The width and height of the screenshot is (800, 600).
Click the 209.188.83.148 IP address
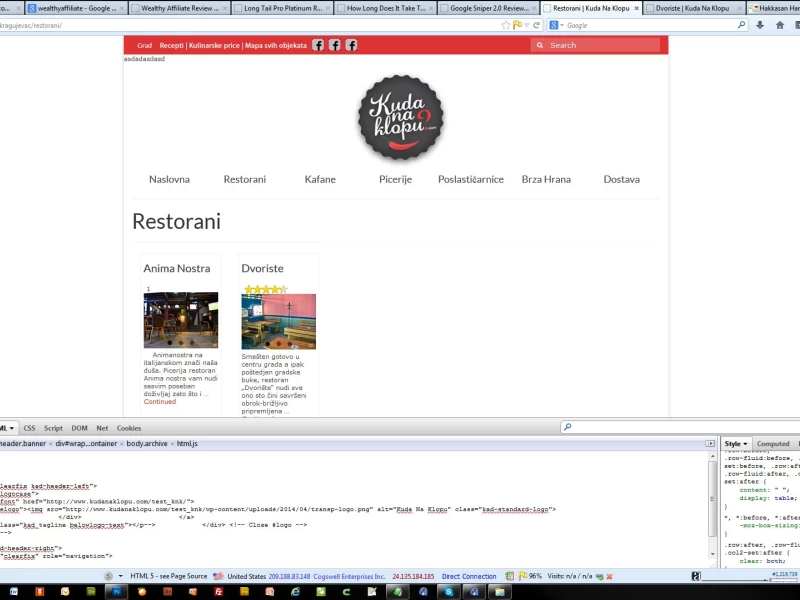(x=289, y=576)
